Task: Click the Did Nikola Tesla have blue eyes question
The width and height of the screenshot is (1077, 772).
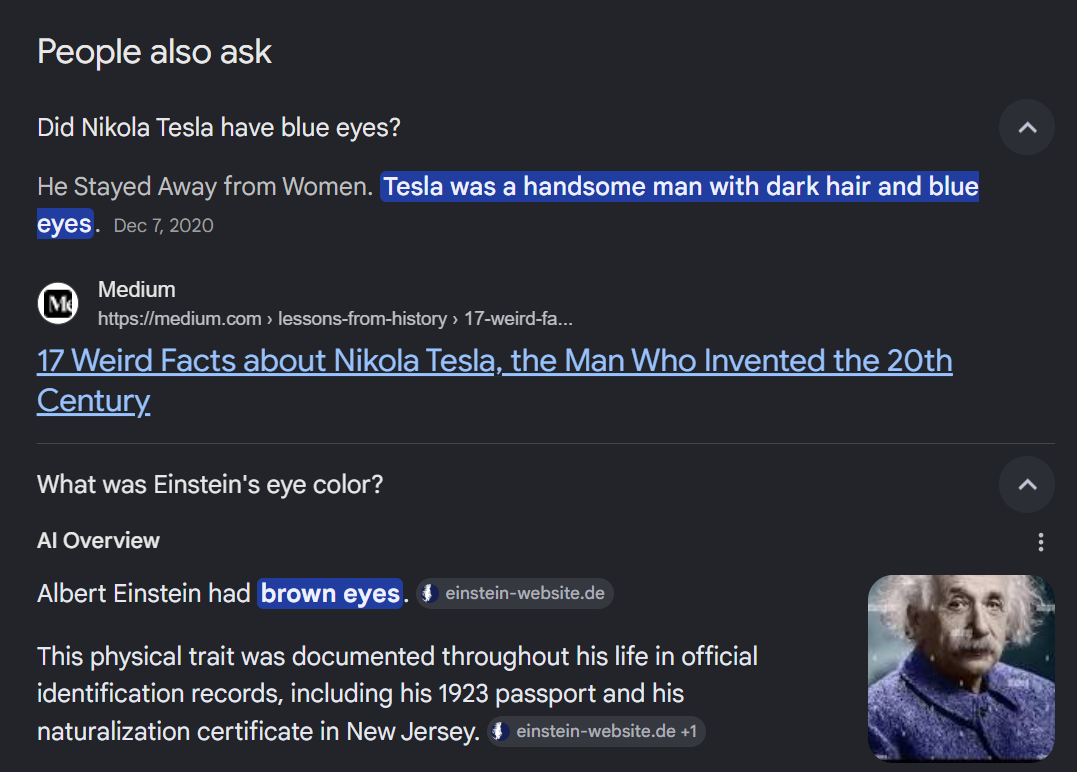Action: click(x=218, y=128)
